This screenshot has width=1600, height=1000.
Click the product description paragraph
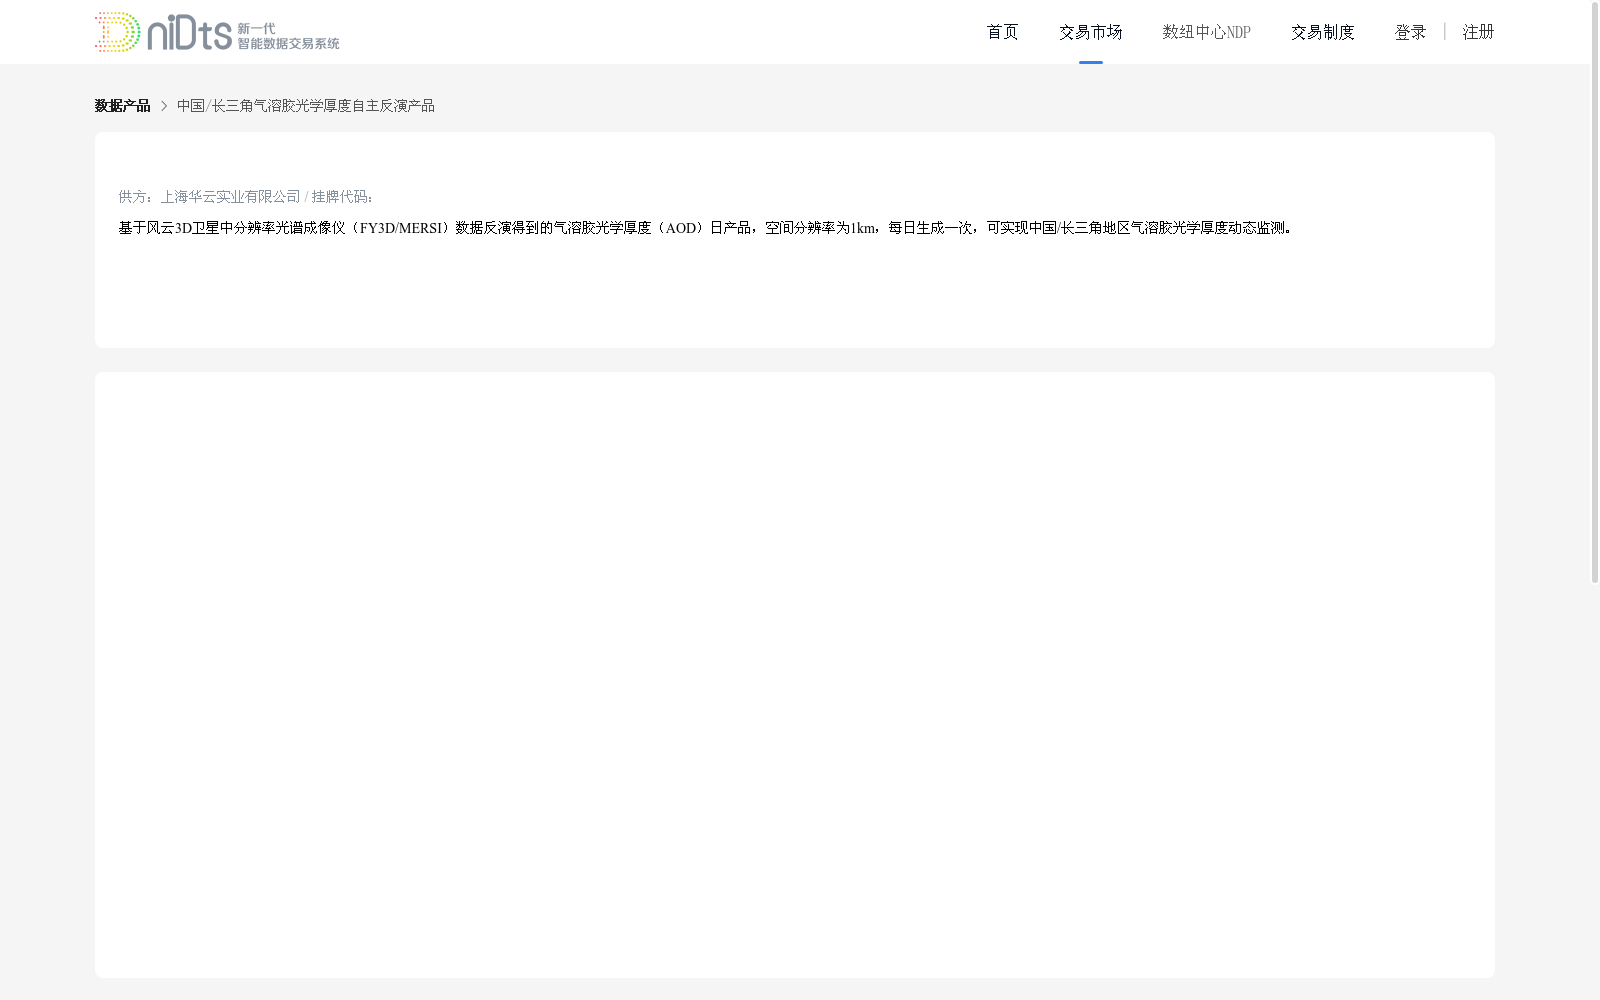click(705, 228)
